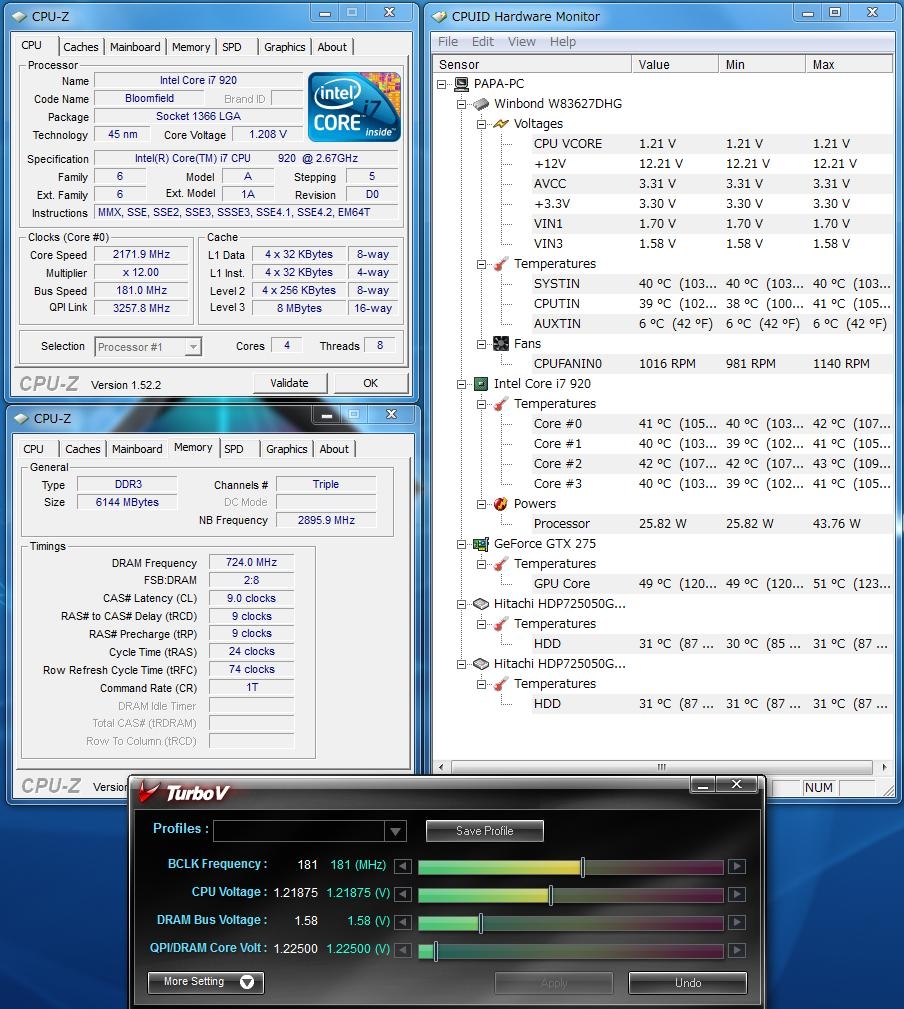Open the File menu in Hardware Monitor
Viewport: 904px width, 1009px height.
pyautogui.click(x=448, y=42)
